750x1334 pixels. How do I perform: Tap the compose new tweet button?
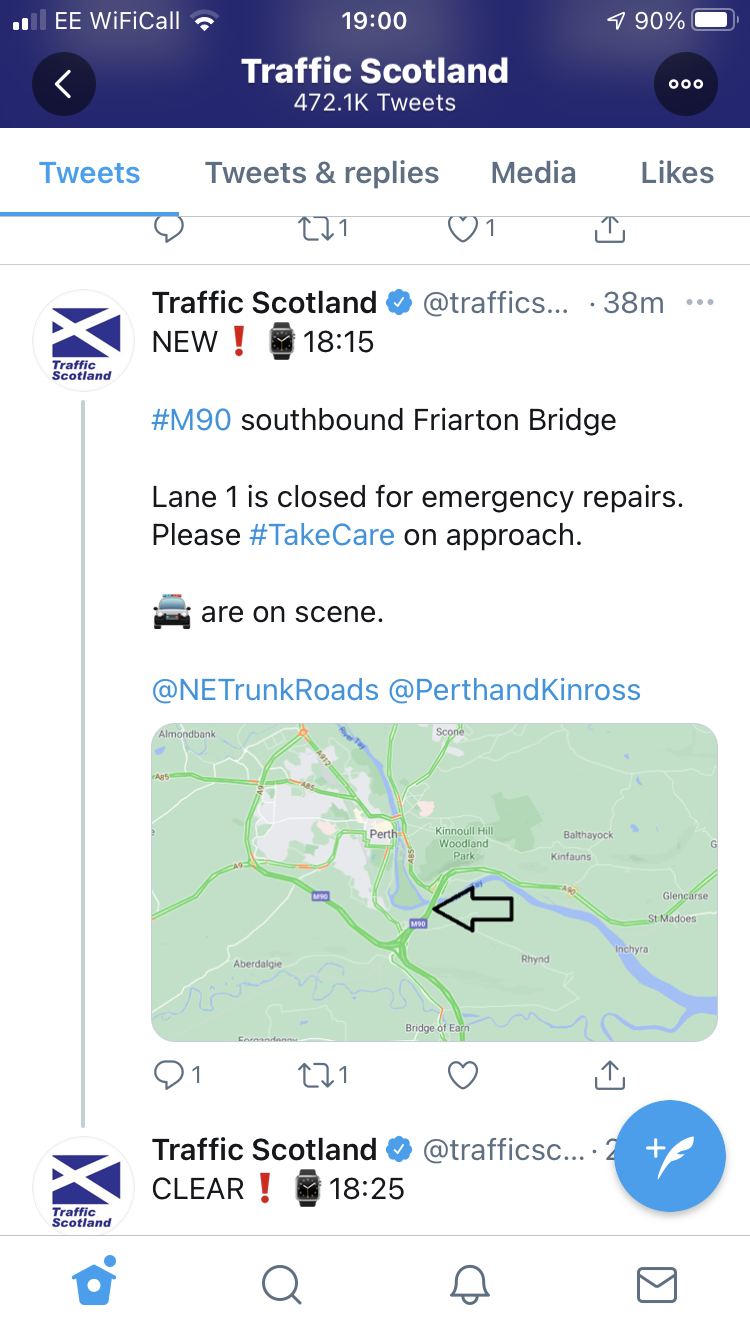tap(669, 1155)
